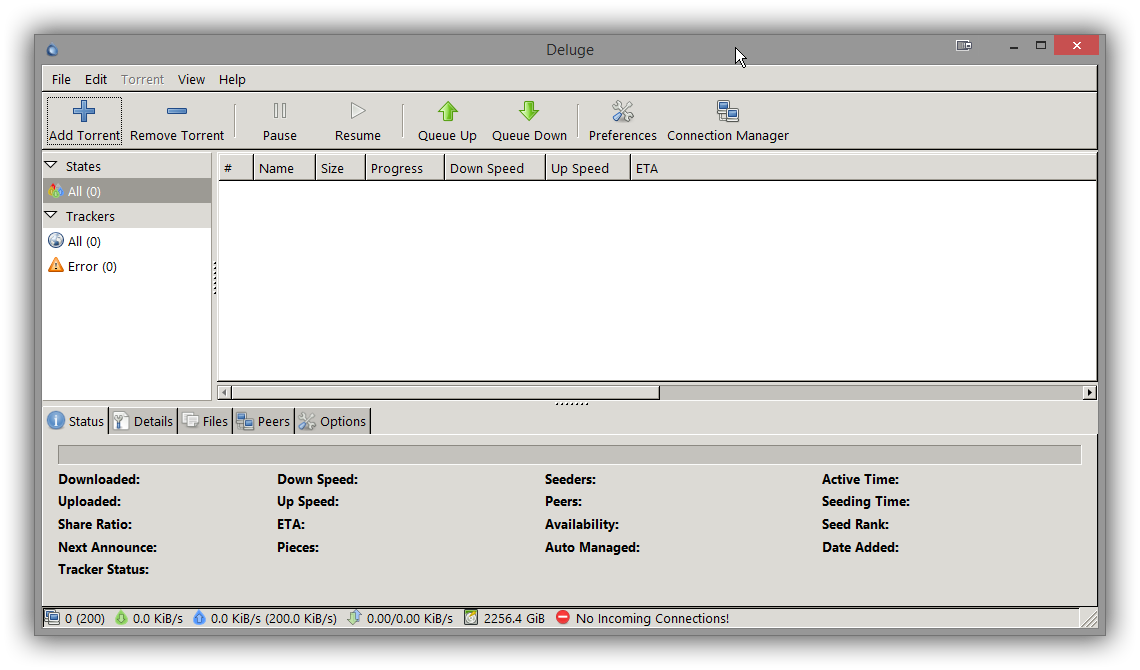Open Preferences with the tools icon
The width and height of the screenshot is (1140, 670).
622,111
